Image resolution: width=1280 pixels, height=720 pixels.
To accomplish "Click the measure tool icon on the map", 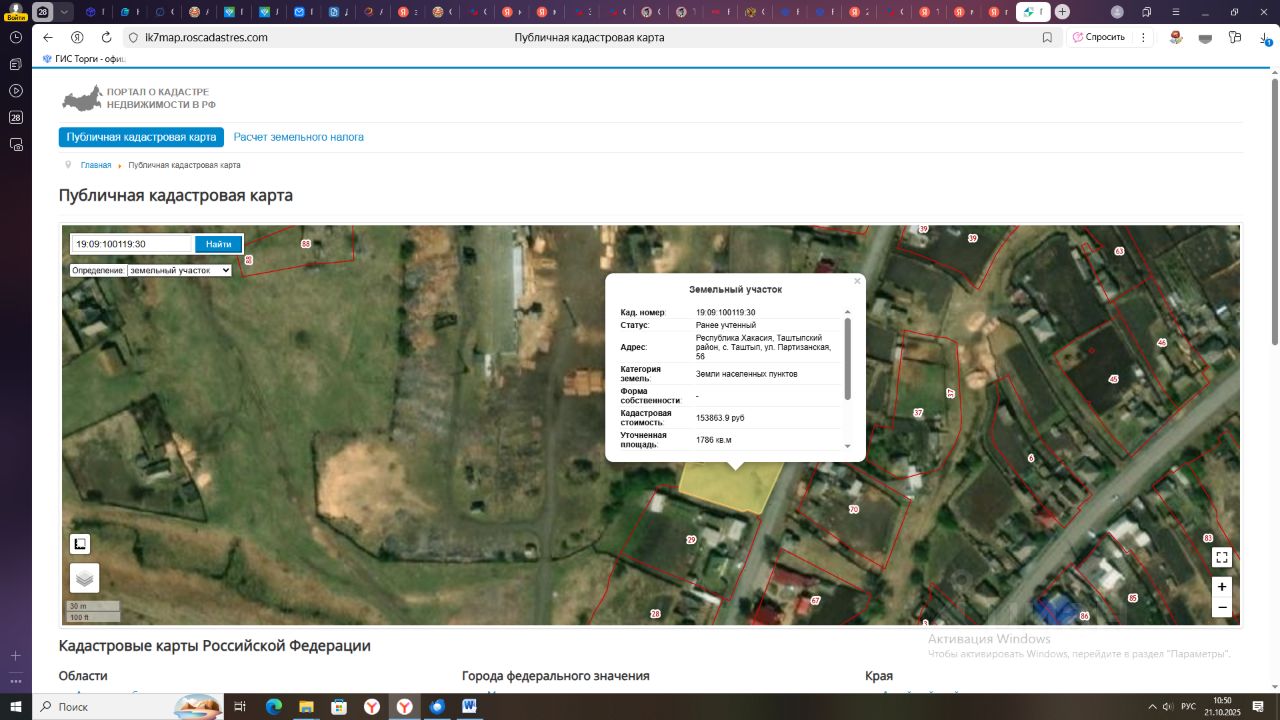I will pos(80,544).
